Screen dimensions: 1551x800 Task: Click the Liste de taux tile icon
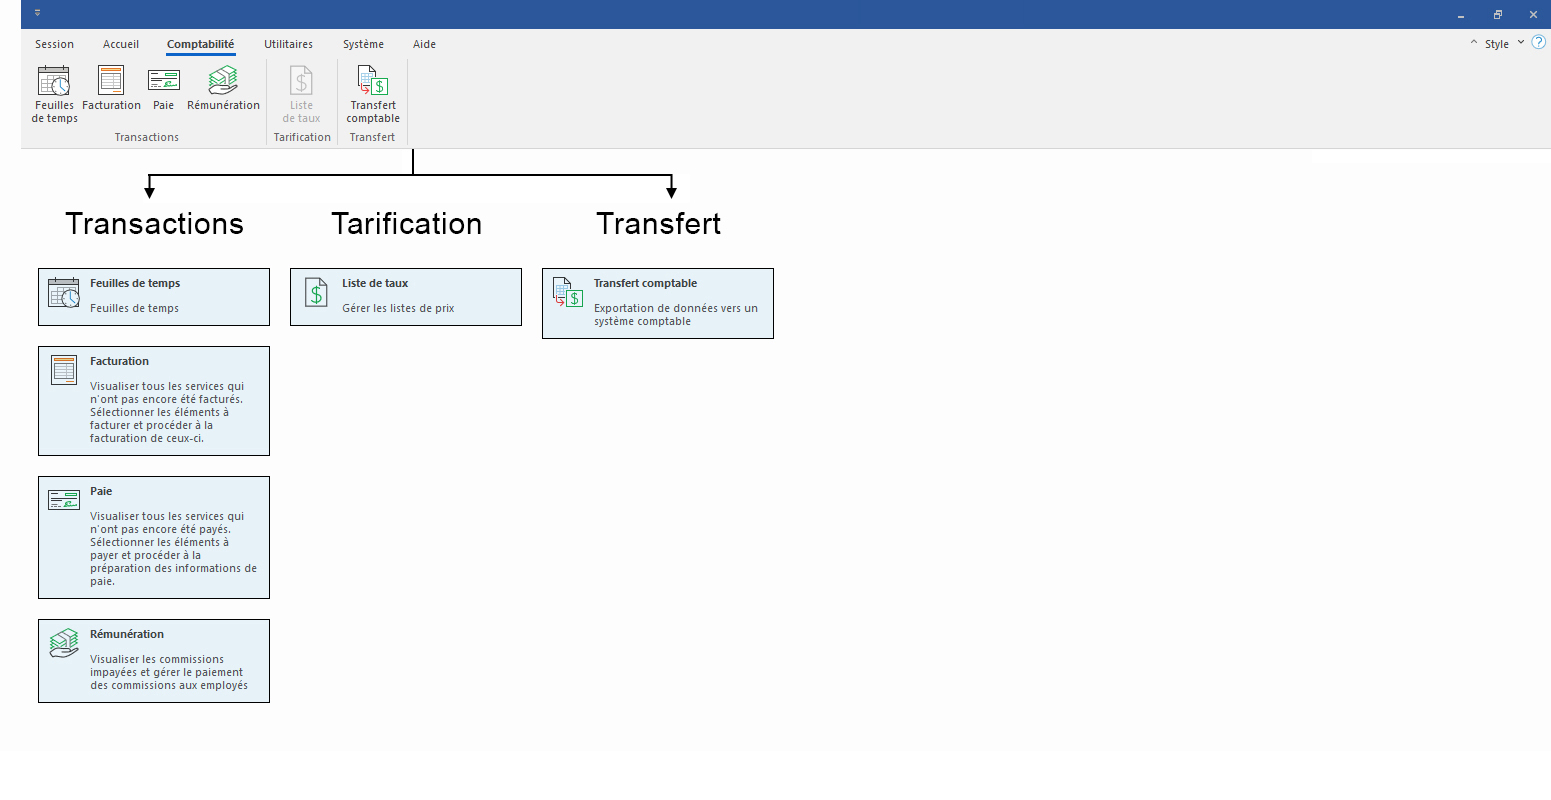point(316,293)
